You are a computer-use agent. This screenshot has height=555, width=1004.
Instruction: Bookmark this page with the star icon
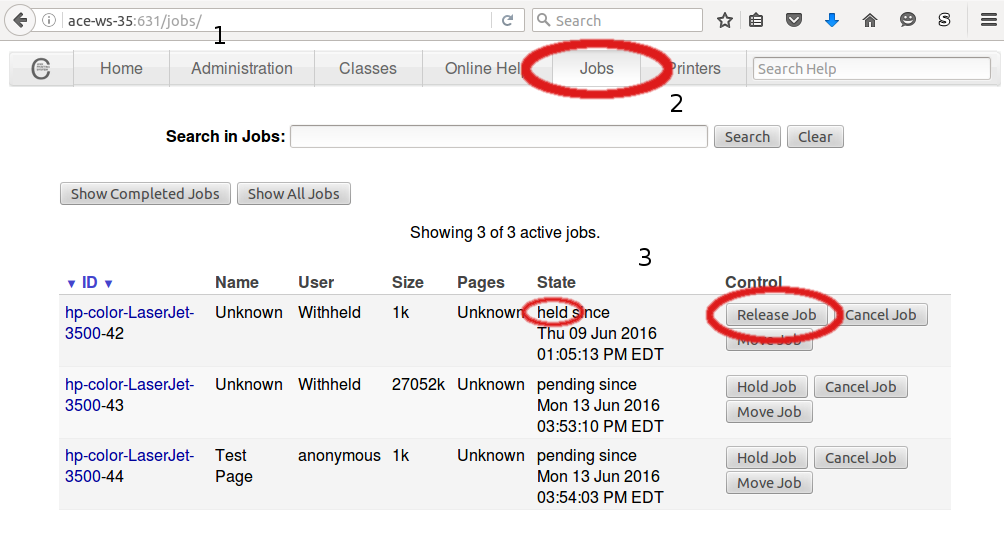point(725,20)
